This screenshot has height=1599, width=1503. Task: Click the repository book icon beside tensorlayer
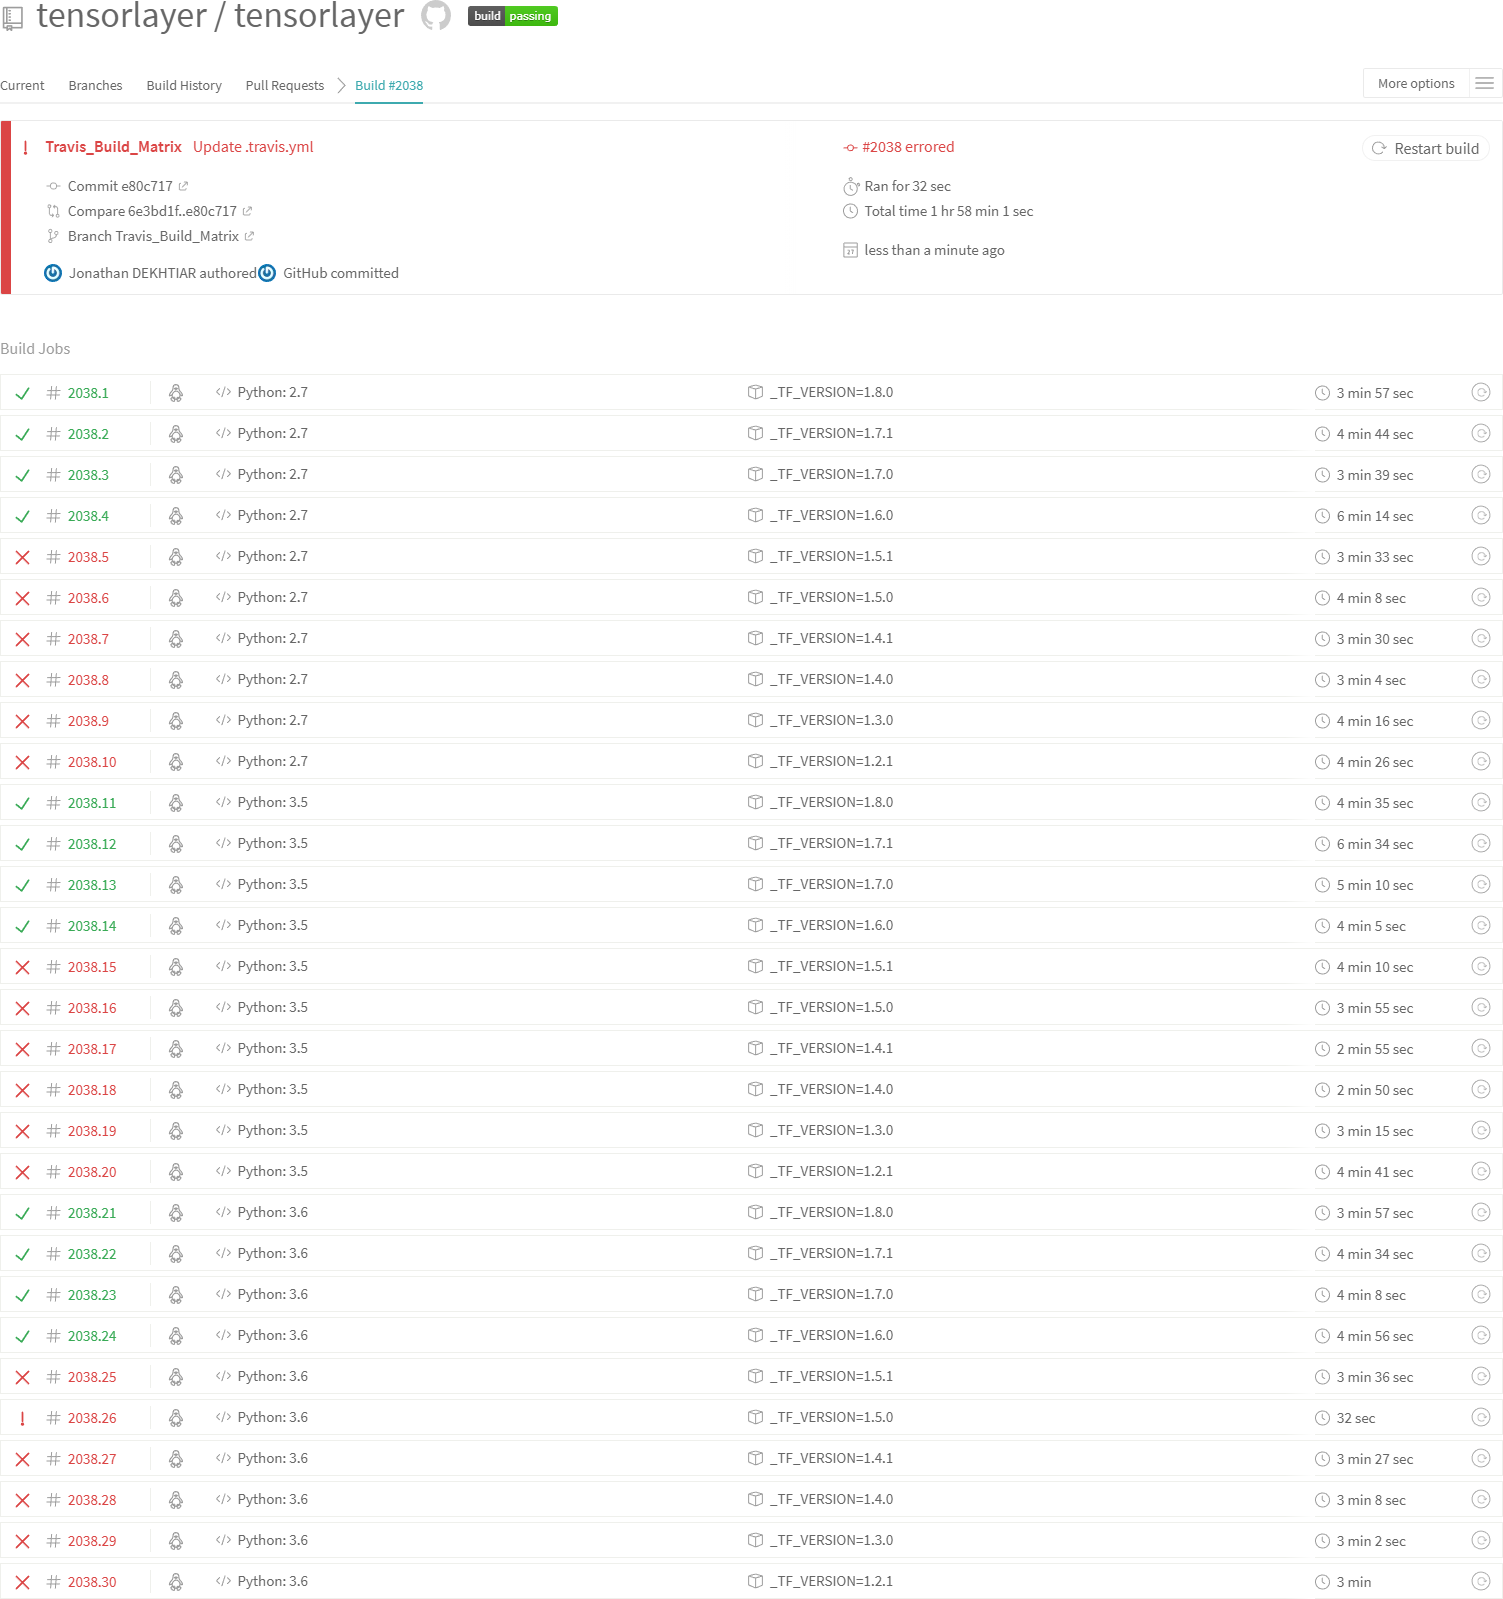[13, 18]
